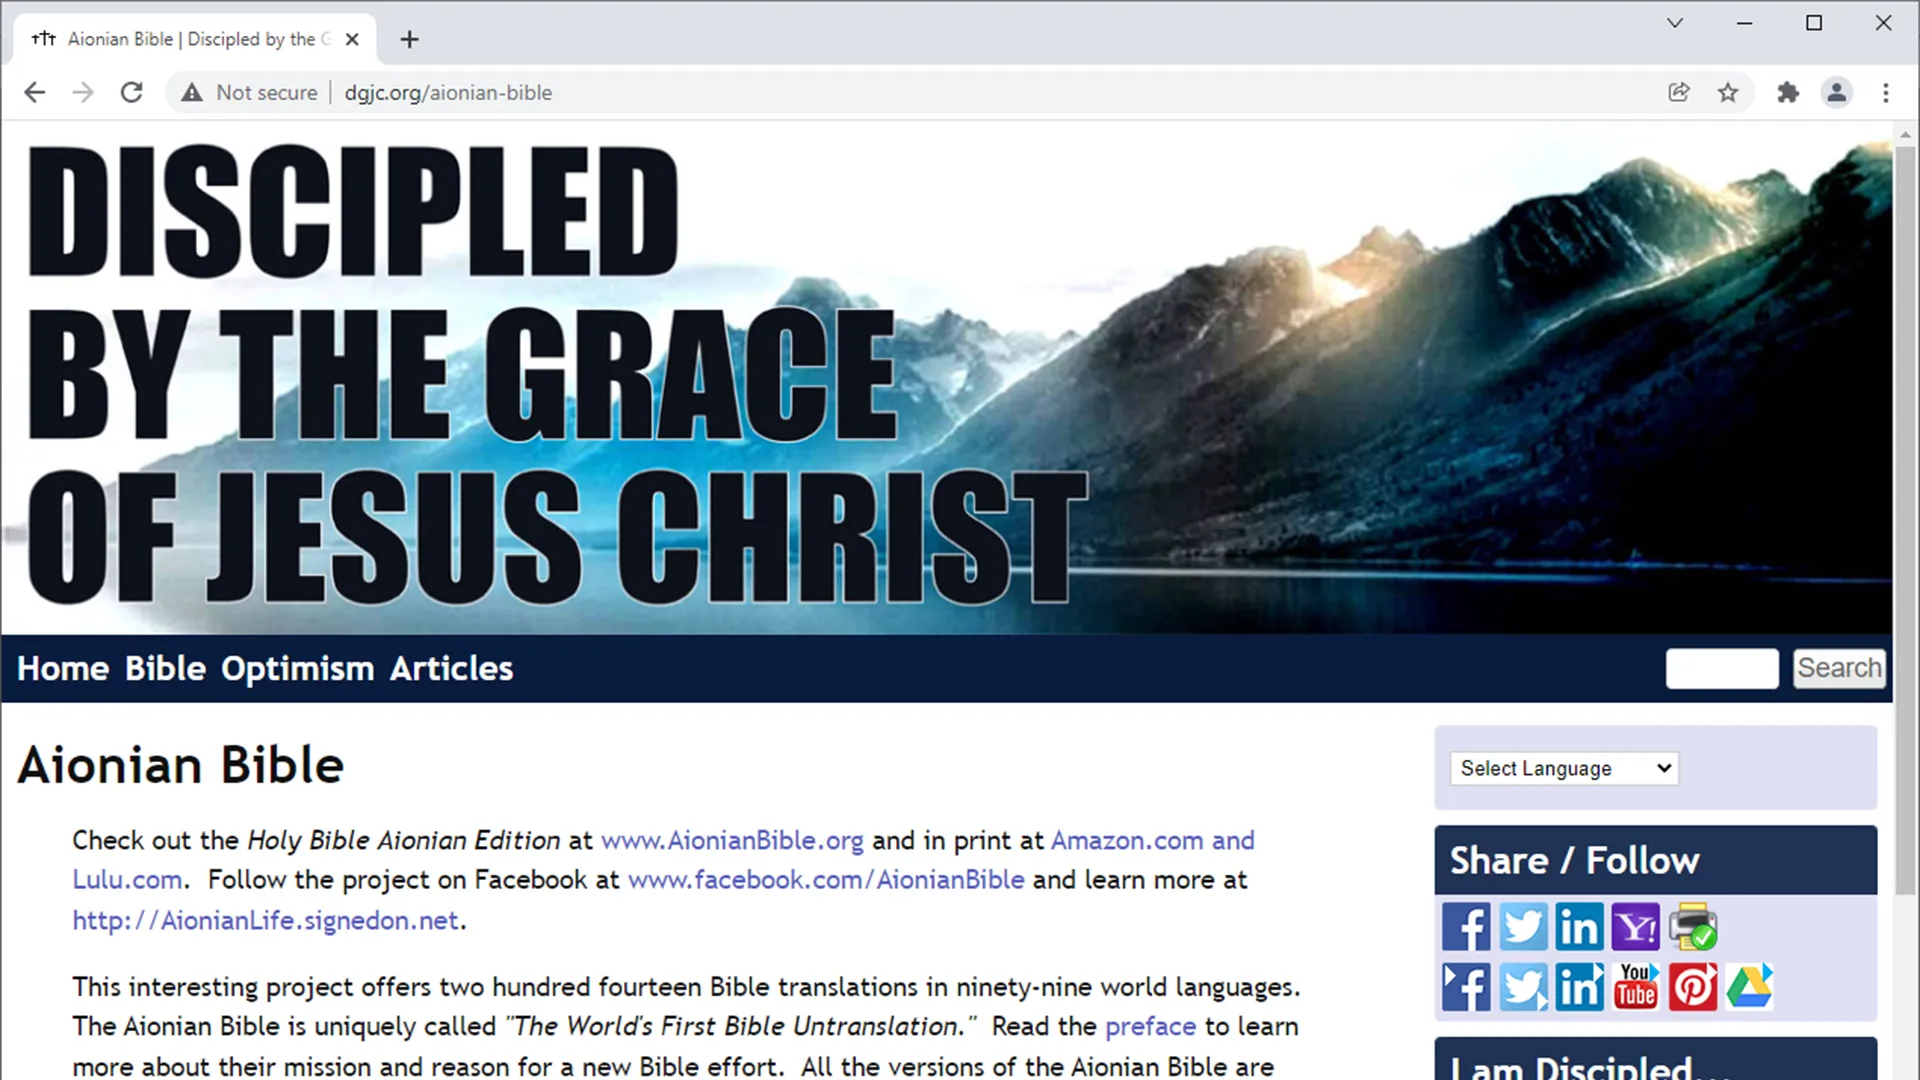Click the Google Drive share icon
Image resolution: width=1920 pixels, height=1080 pixels.
click(x=1750, y=985)
